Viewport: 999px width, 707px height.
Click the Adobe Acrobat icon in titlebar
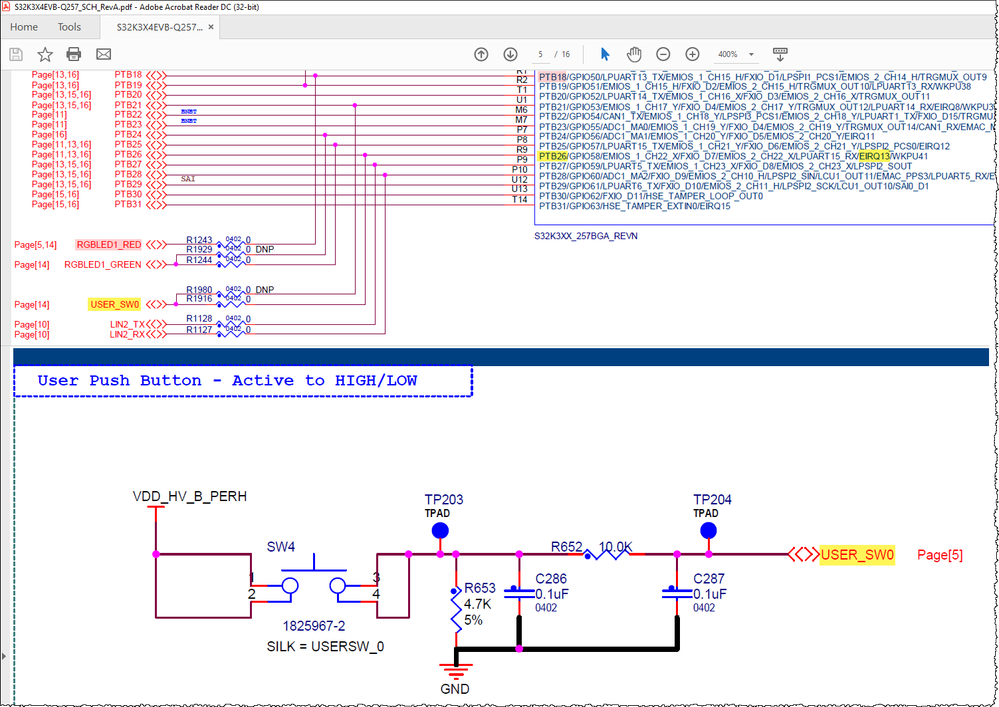tap(8, 7)
